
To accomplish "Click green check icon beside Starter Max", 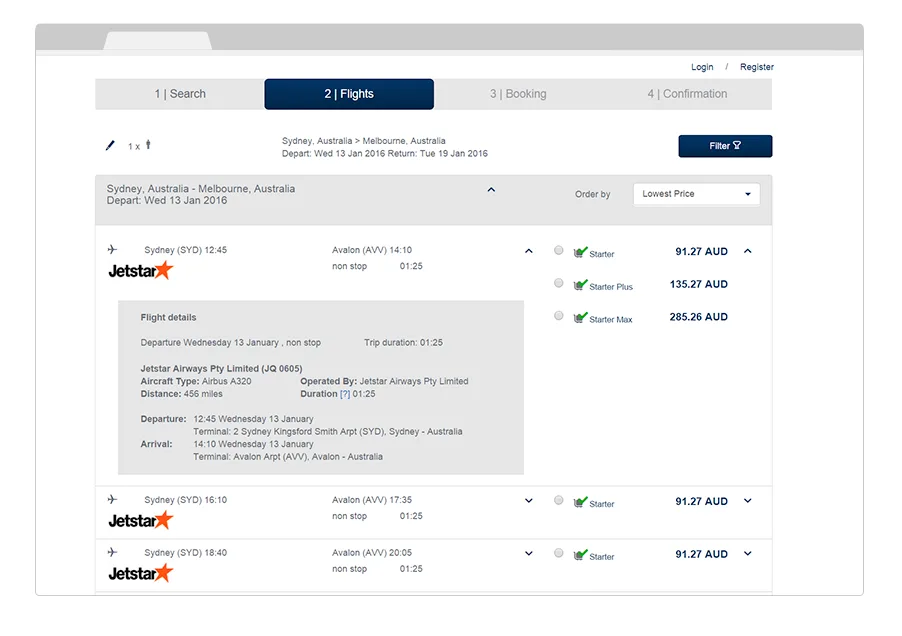I will (x=580, y=317).
